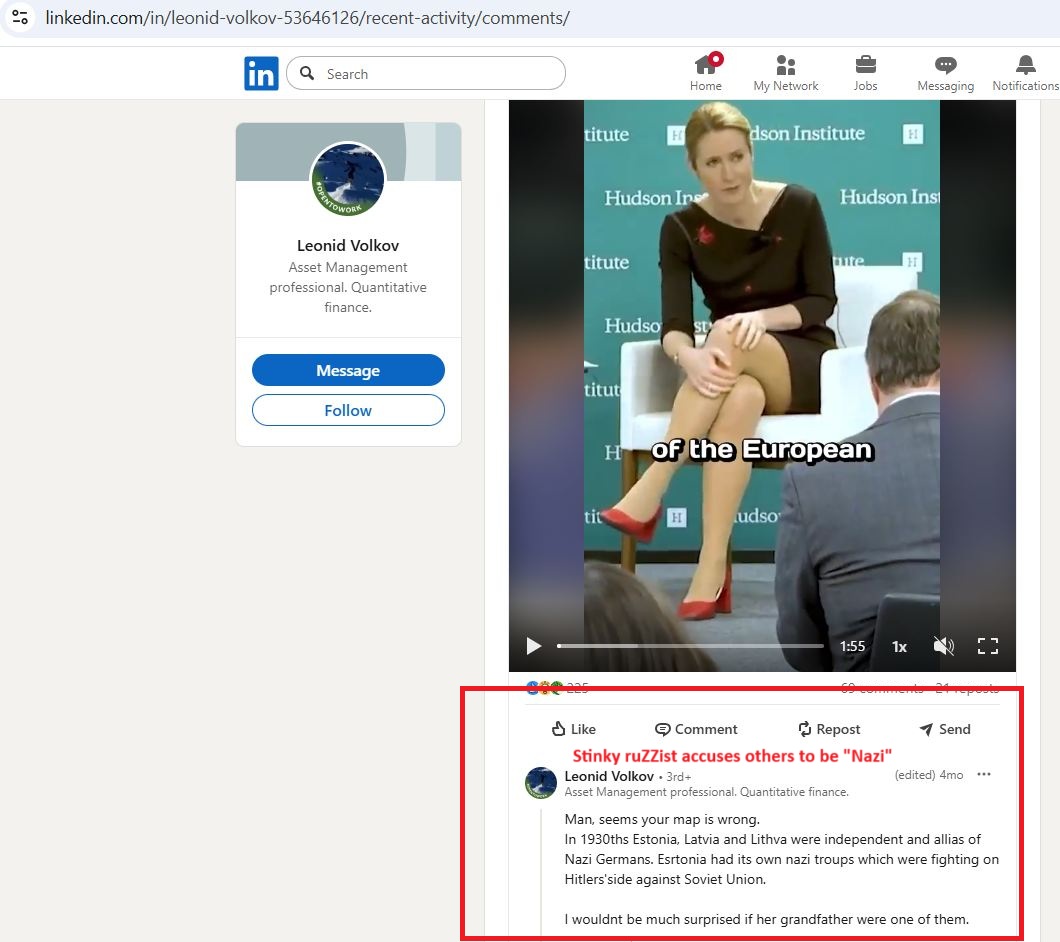
Task: Open Notifications bell icon
Action: pyautogui.click(x=1025, y=66)
